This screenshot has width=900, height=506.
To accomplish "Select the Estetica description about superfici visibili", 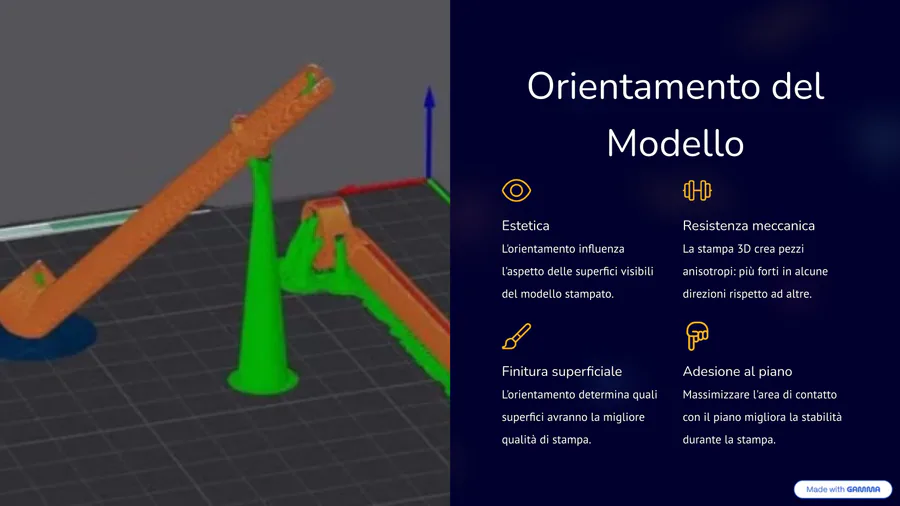I will 577,271.
